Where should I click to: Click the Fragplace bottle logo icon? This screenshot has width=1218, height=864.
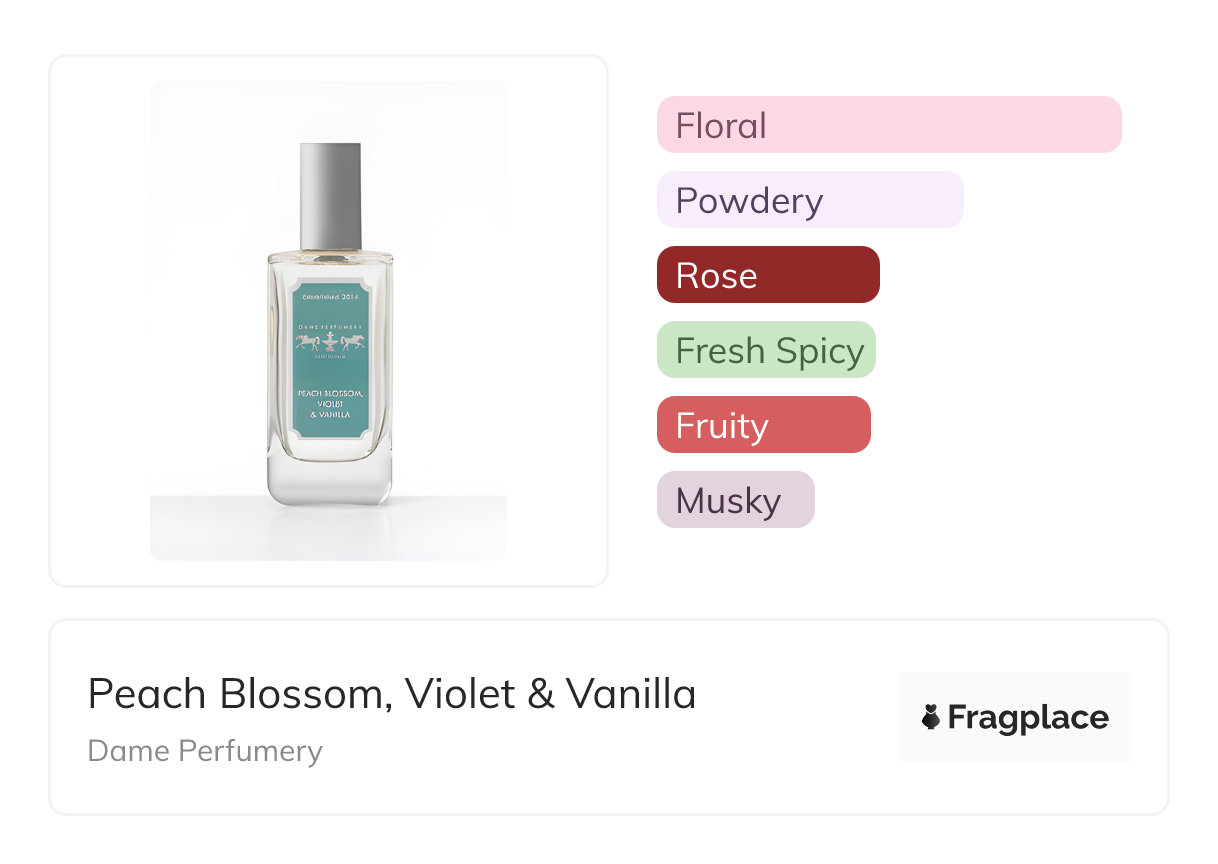coord(931,717)
